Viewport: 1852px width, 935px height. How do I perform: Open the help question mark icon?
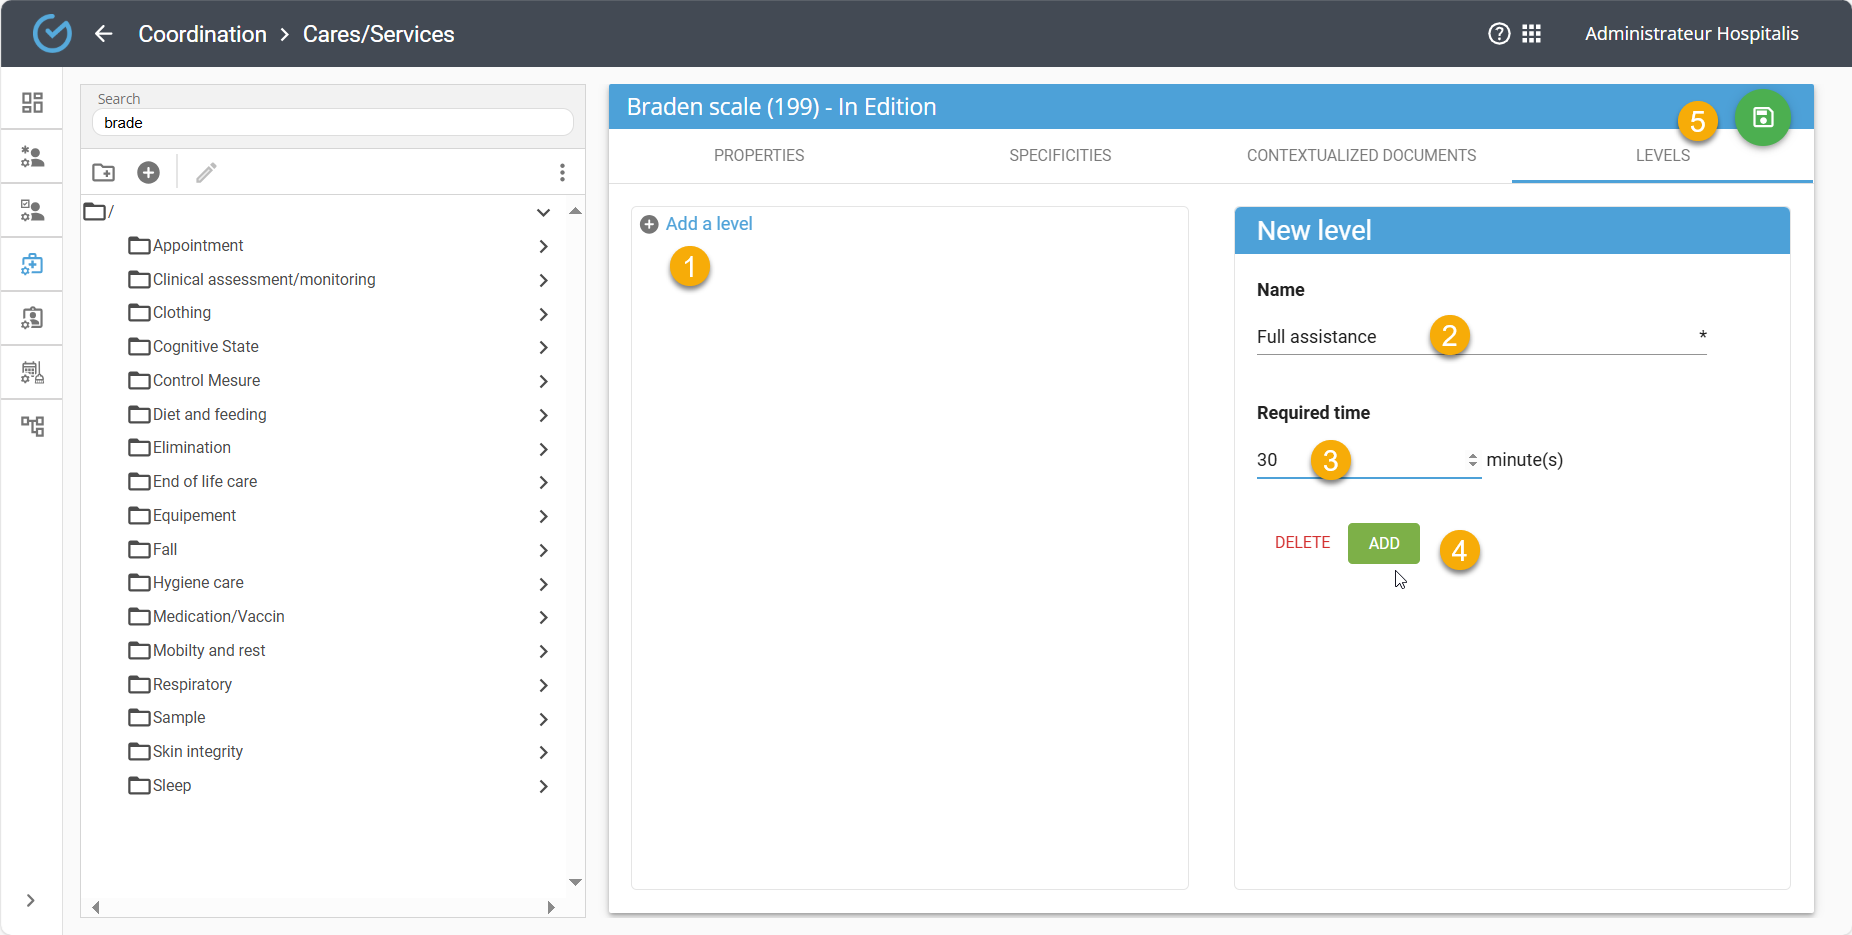1498,34
